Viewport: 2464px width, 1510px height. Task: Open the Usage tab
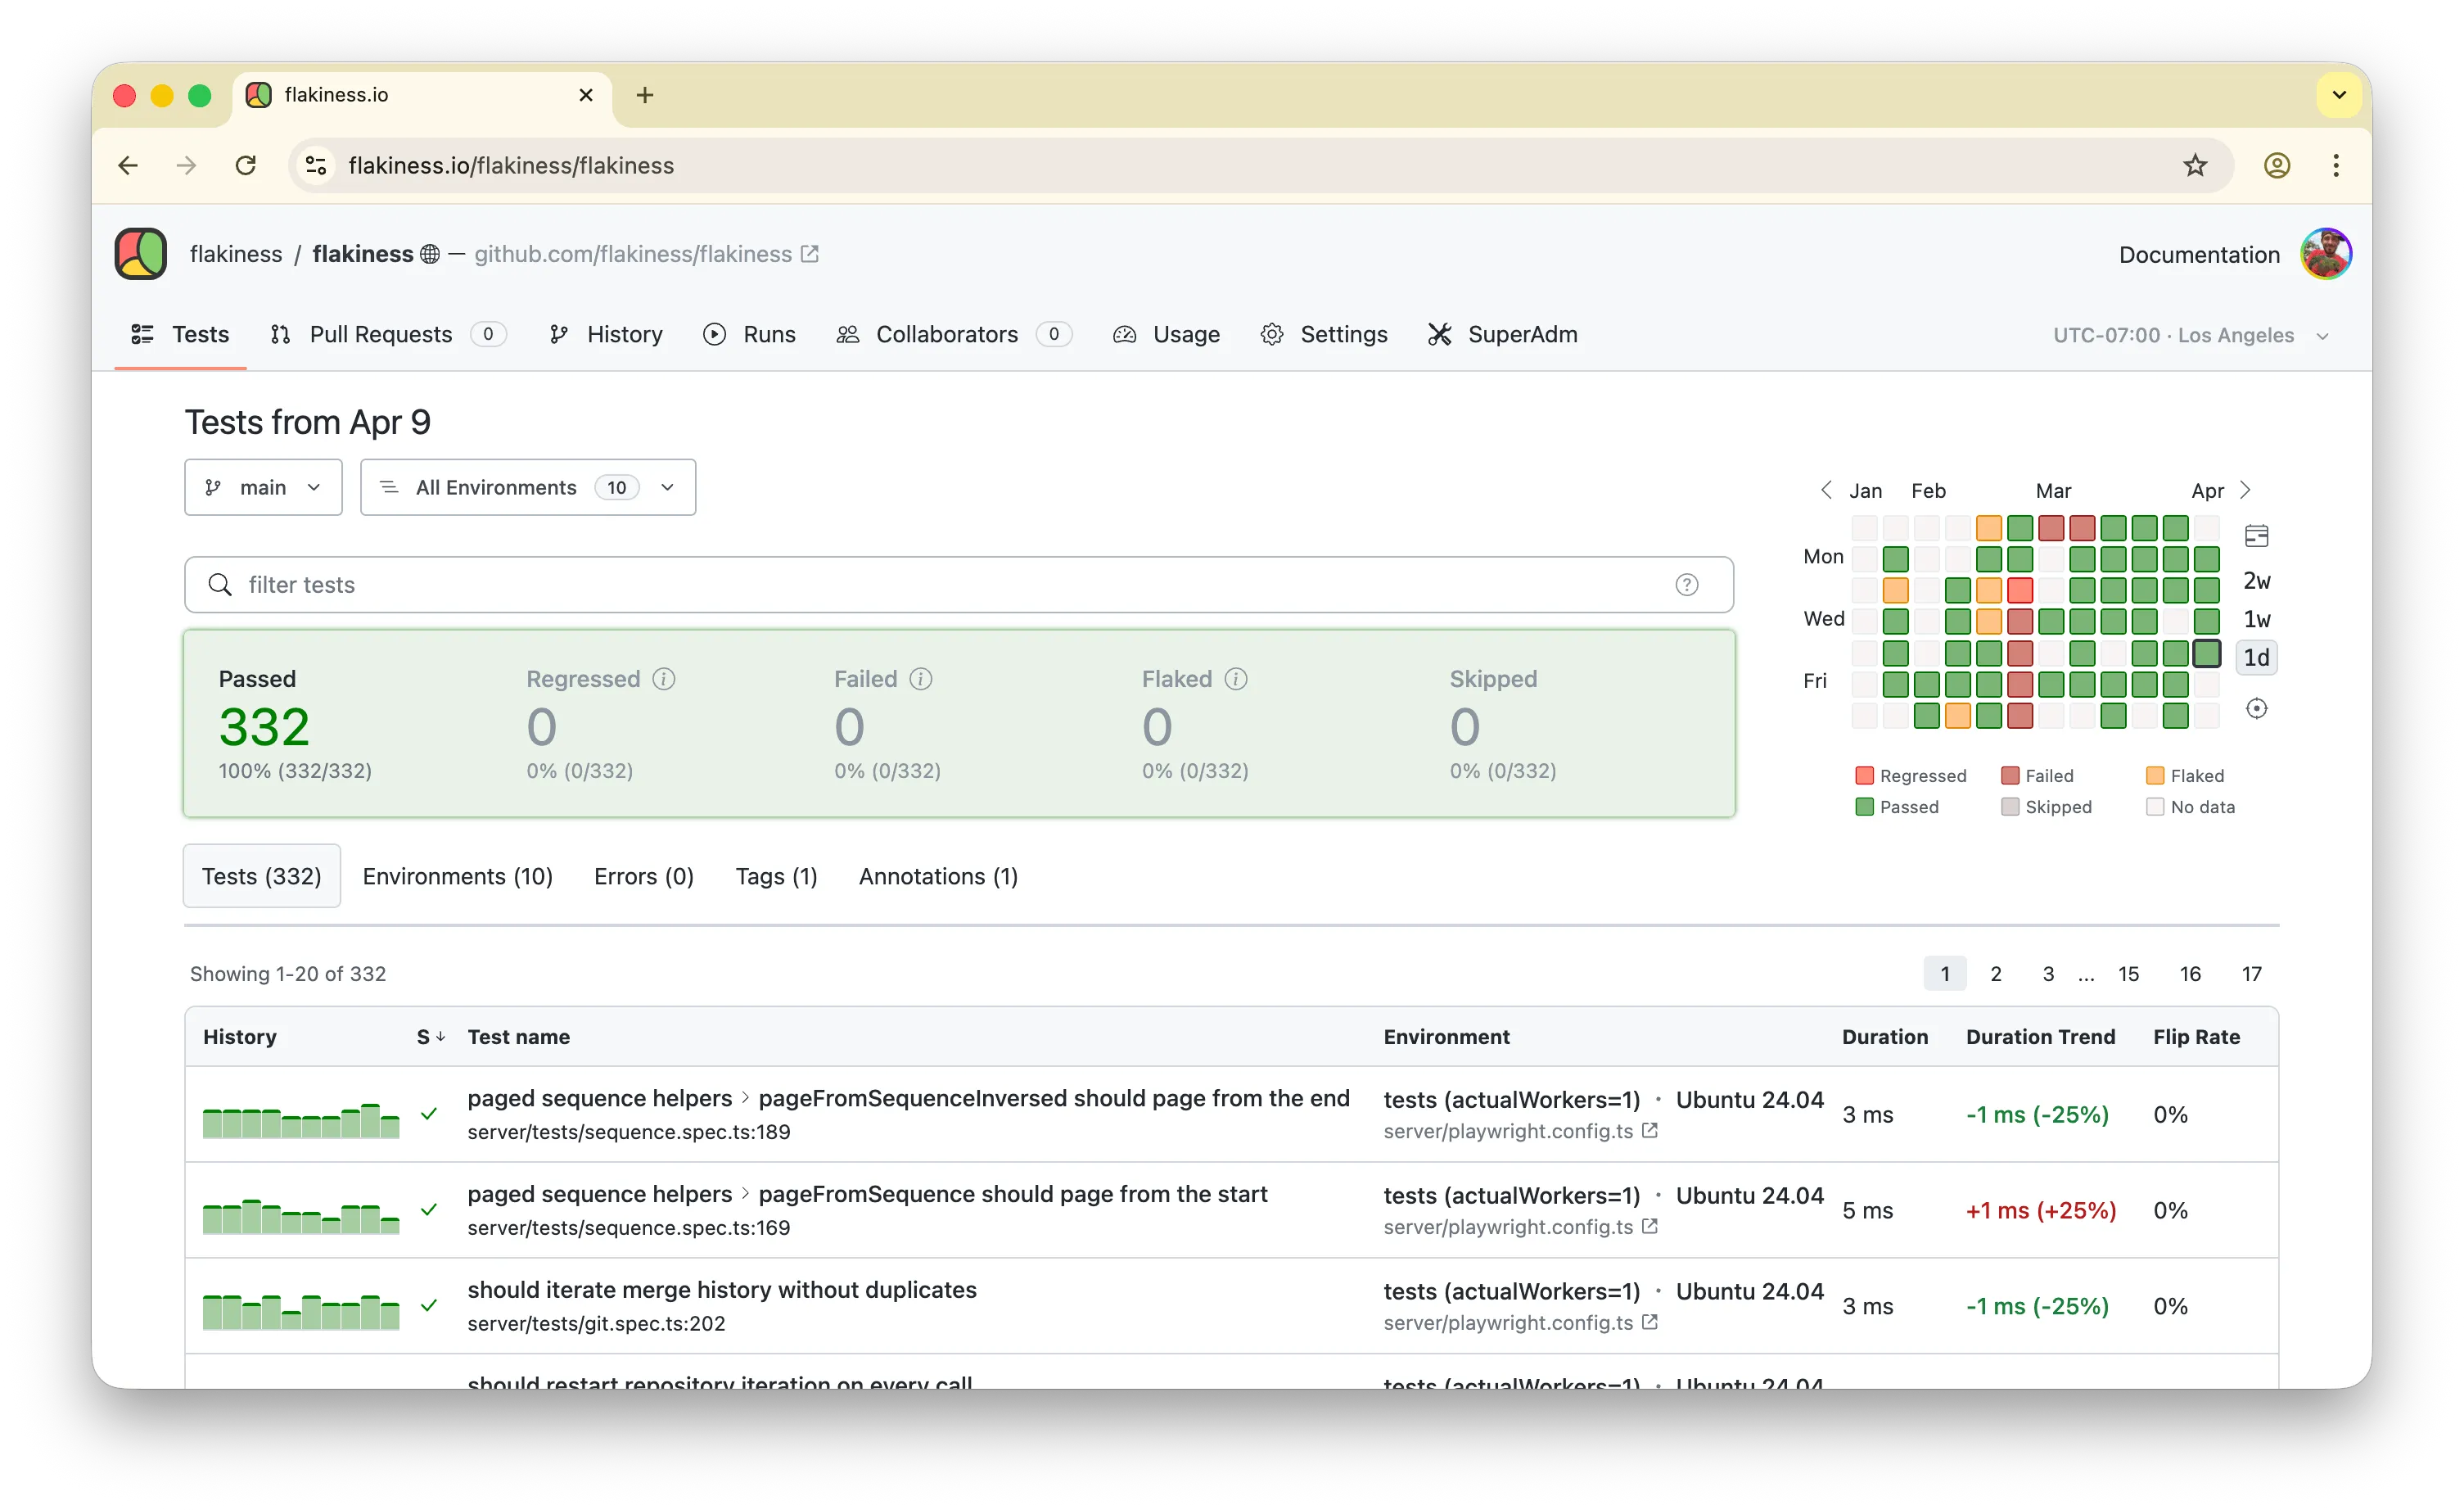click(x=1166, y=334)
